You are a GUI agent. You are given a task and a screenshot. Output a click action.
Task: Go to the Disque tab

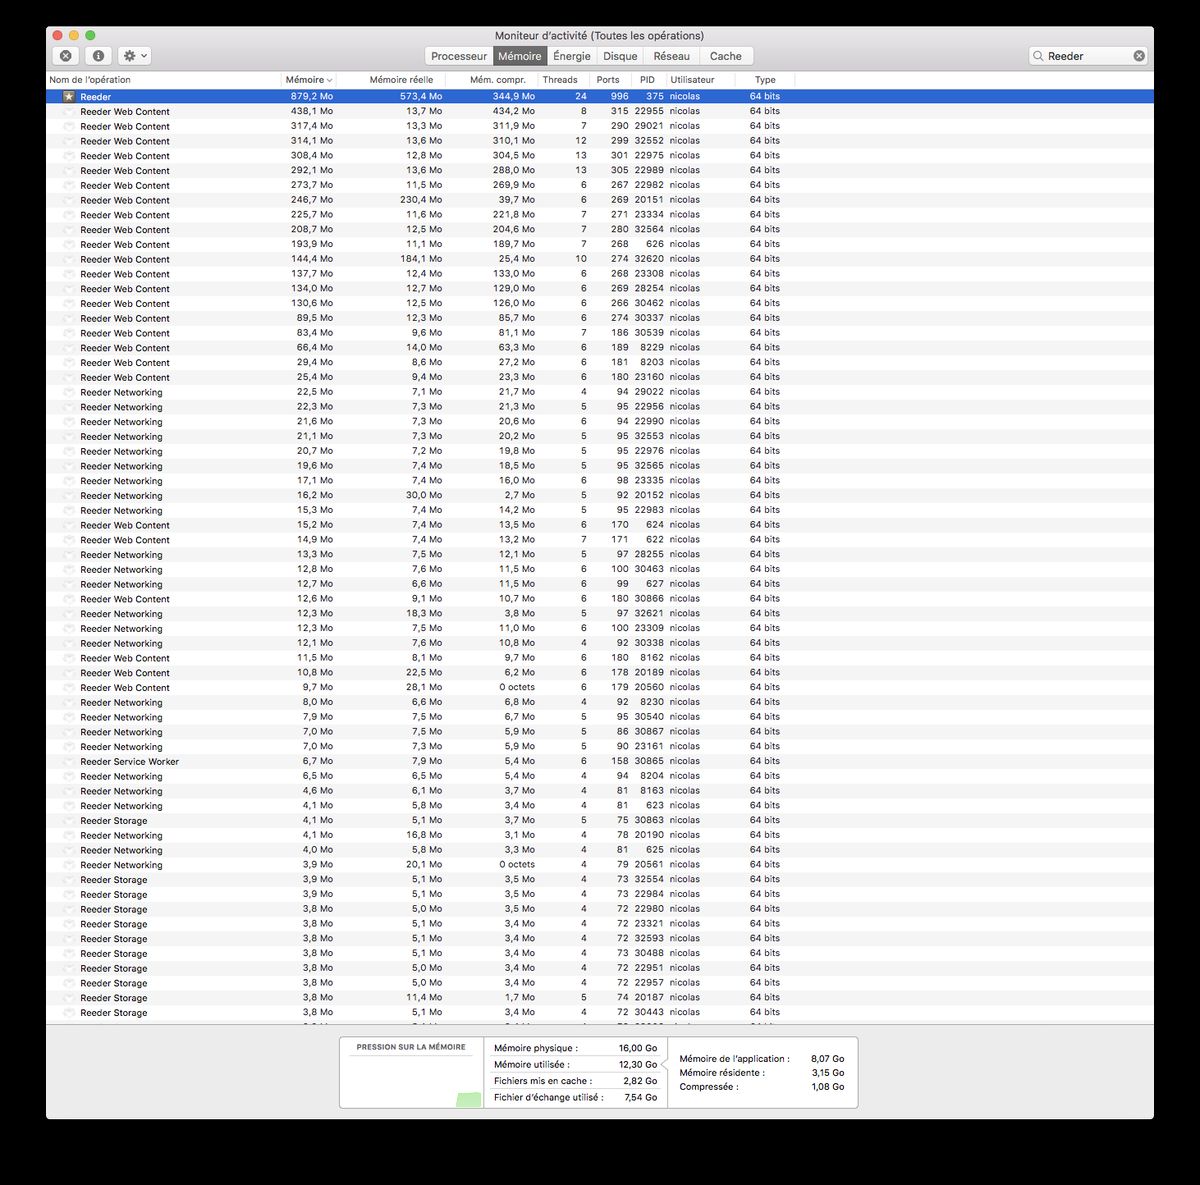point(620,56)
